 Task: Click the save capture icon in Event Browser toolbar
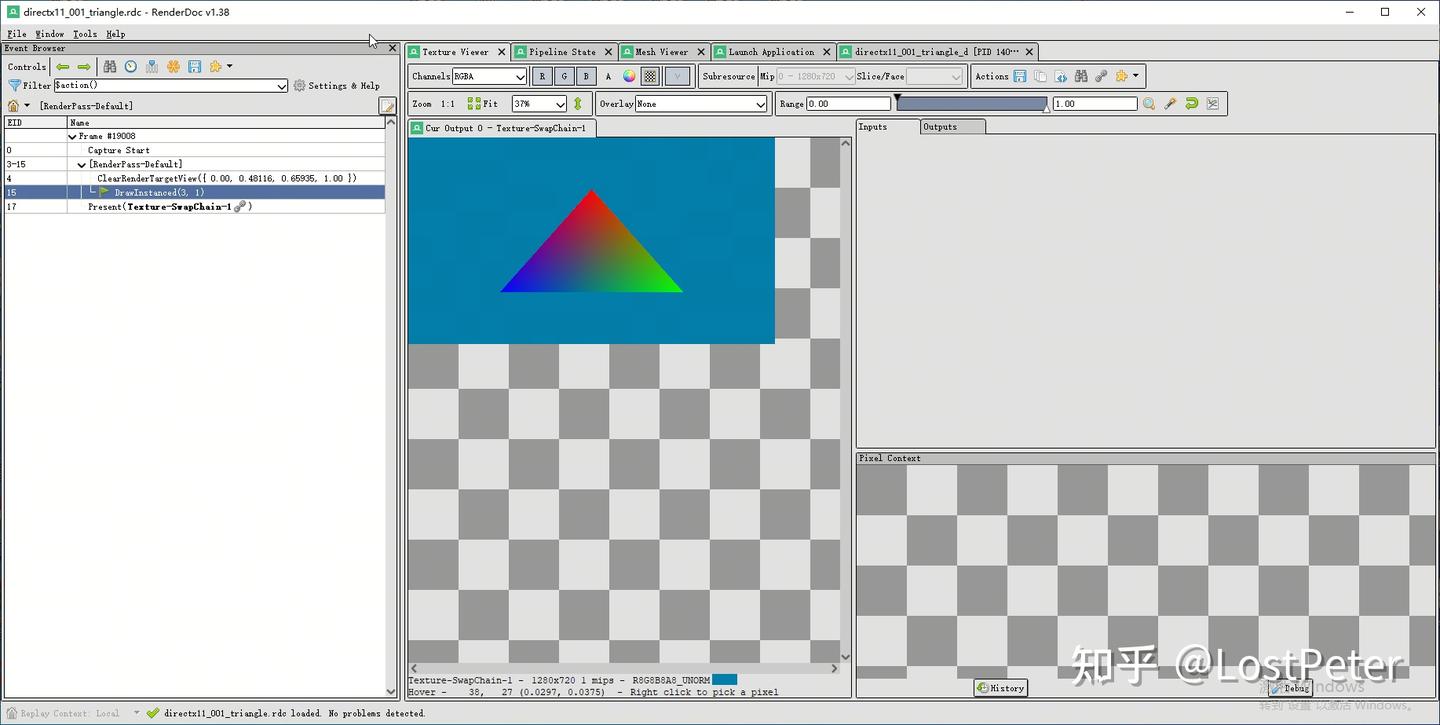[x=195, y=66]
